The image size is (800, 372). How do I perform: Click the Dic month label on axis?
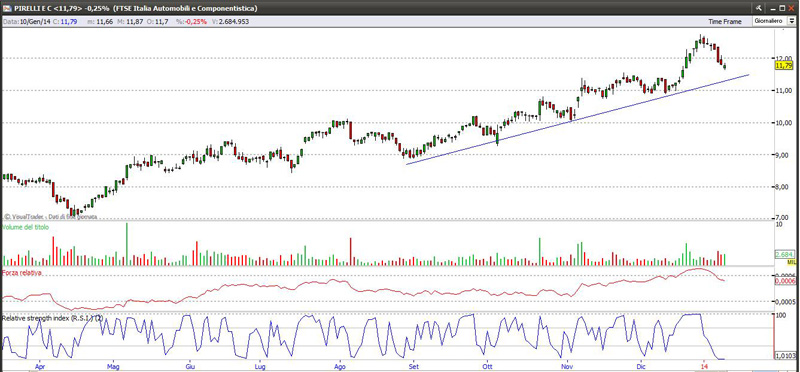640,366
